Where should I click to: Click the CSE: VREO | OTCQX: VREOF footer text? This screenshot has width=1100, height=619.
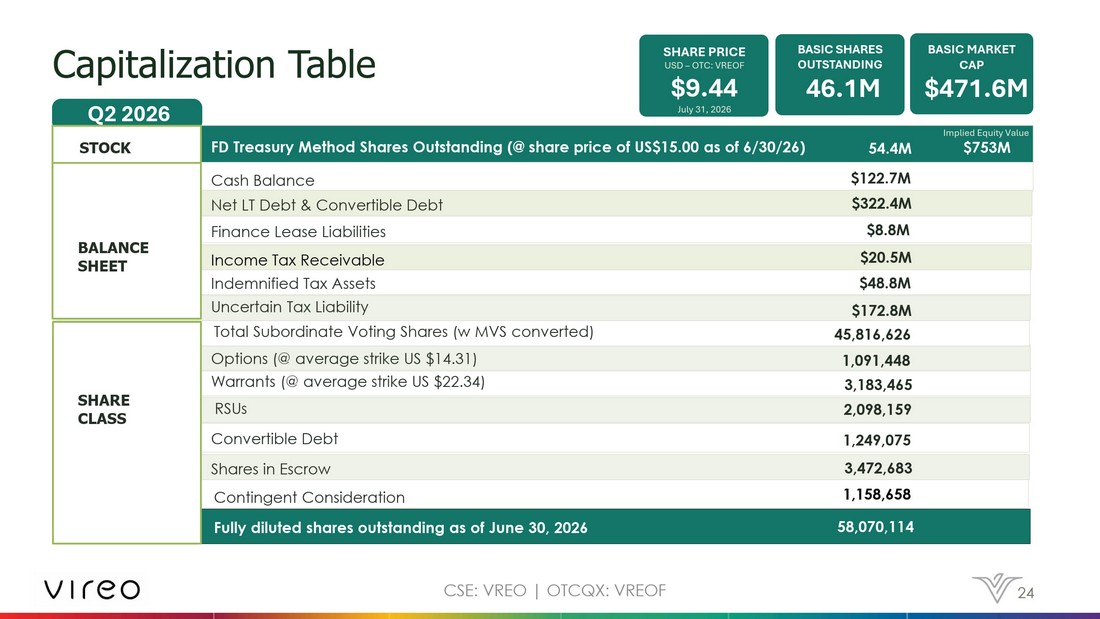point(554,590)
